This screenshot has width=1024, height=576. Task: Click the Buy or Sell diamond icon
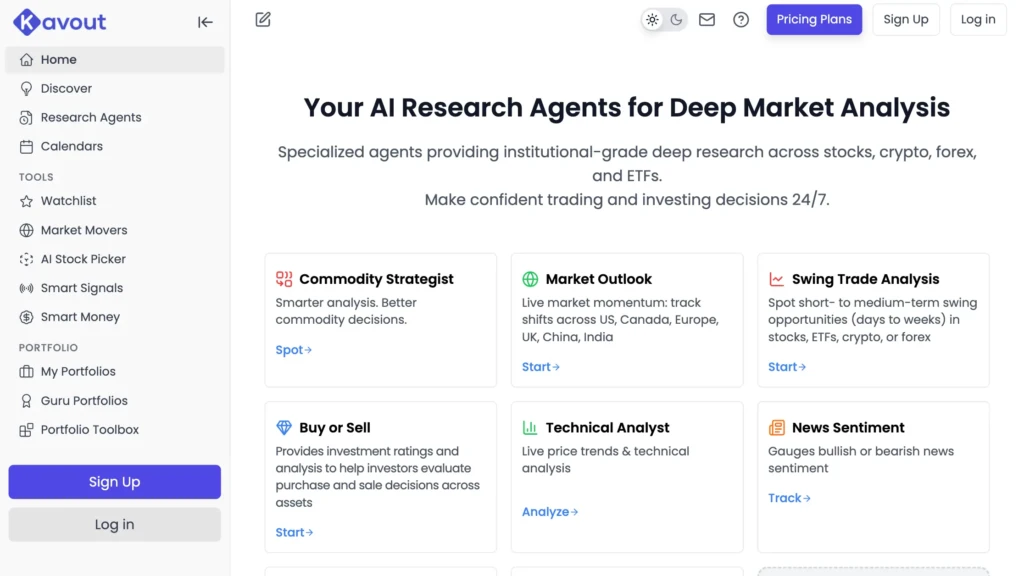tap(284, 428)
